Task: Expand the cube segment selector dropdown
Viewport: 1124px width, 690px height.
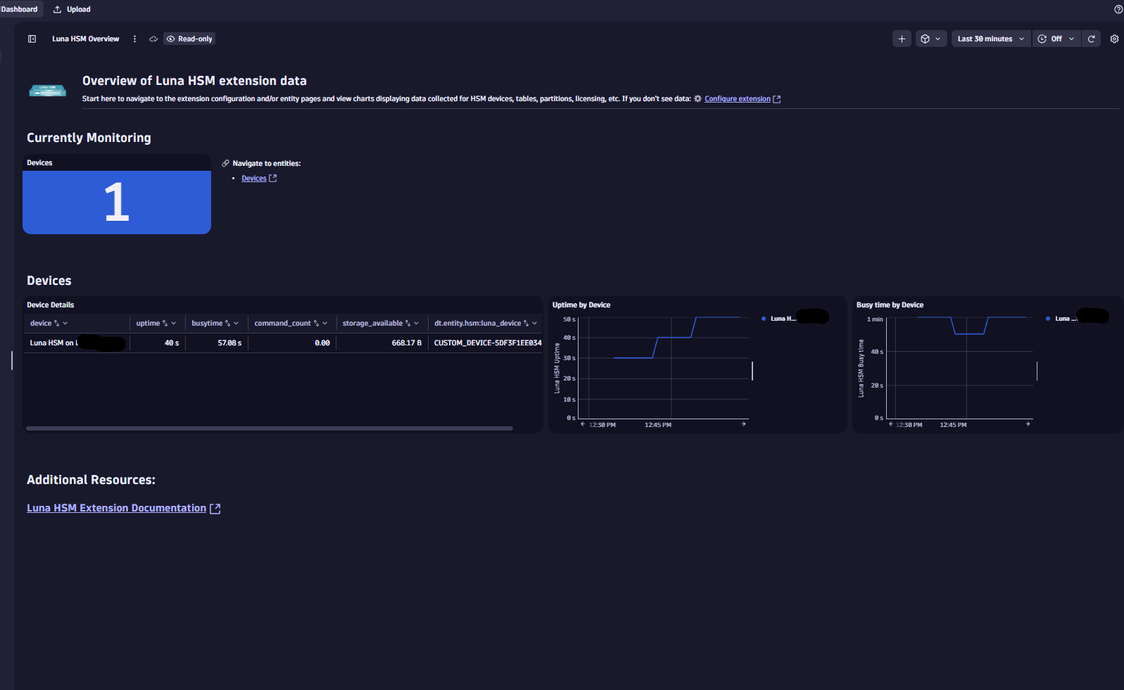Action: click(930, 39)
